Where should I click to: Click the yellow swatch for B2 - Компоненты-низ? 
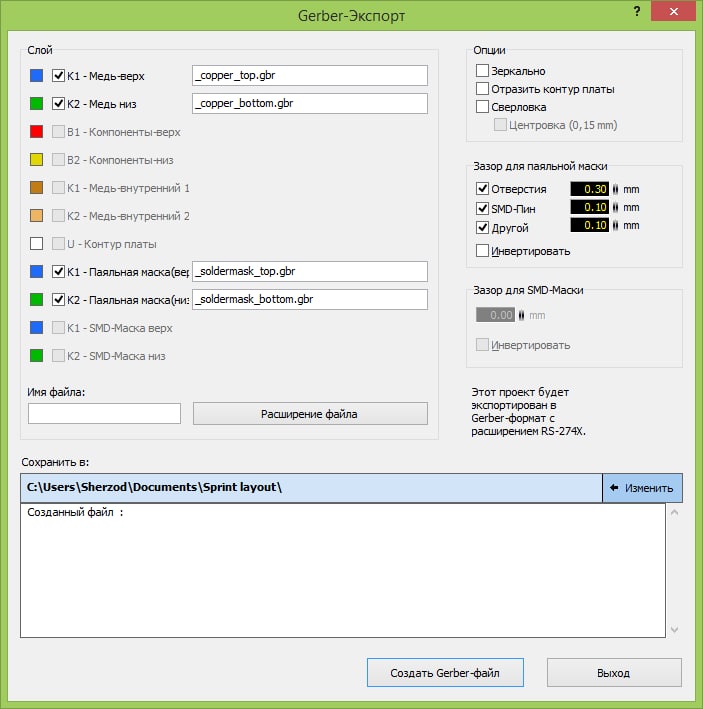pyautogui.click(x=37, y=160)
